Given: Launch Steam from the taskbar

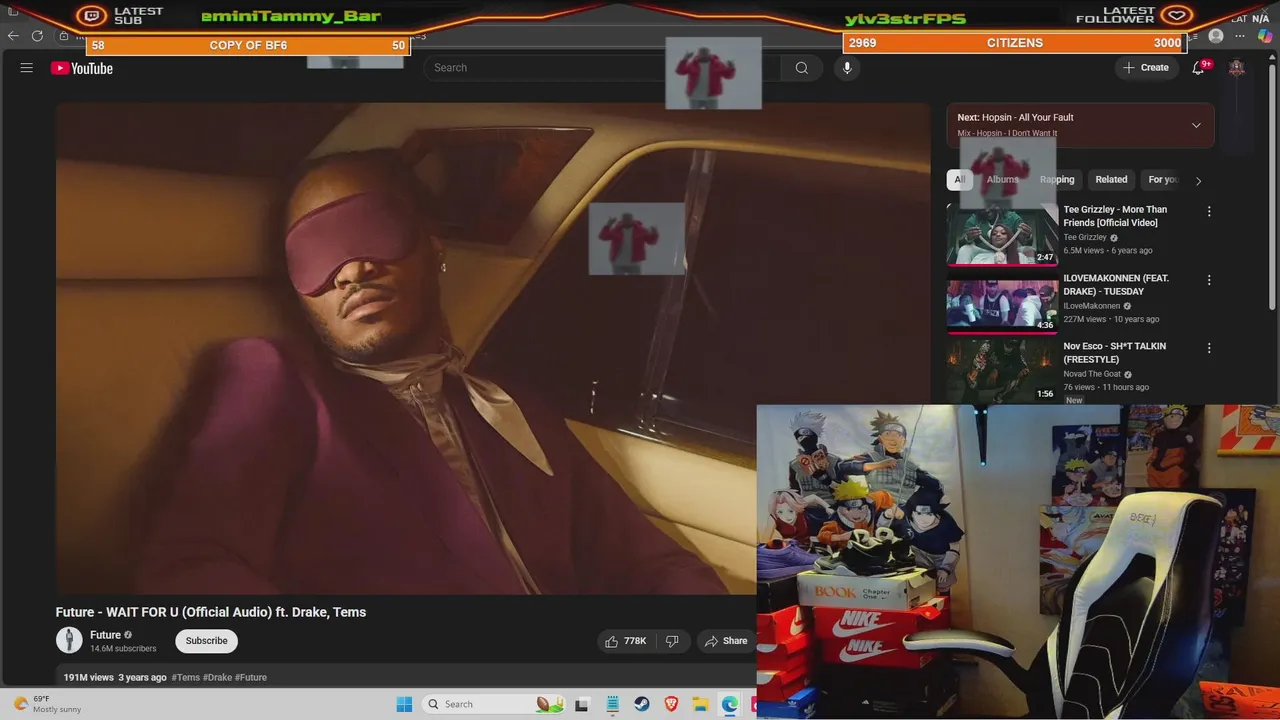Looking at the screenshot, I should coord(641,704).
